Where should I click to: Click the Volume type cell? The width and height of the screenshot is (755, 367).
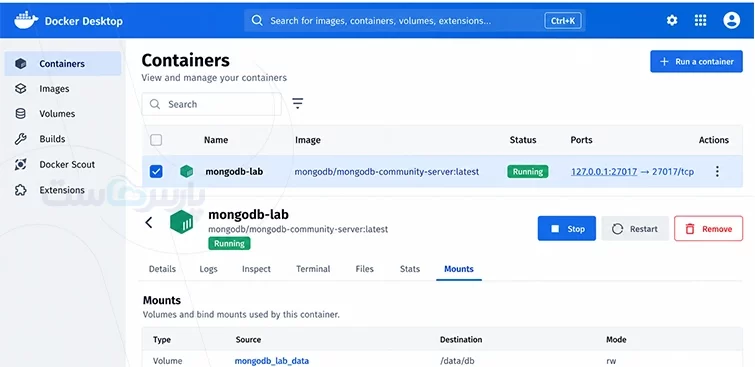pyautogui.click(x=168, y=361)
